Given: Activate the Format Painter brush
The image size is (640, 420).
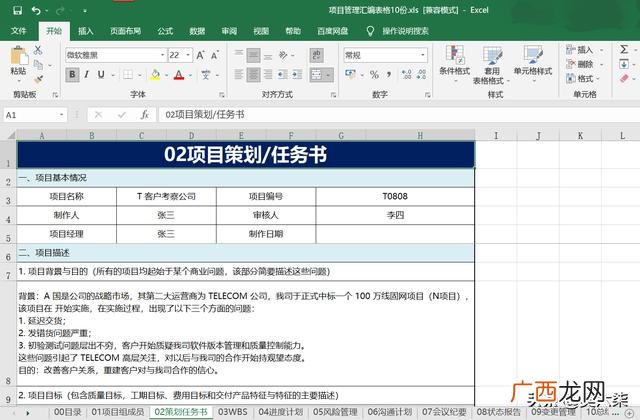Looking at the screenshot, I should pyautogui.click(x=38, y=79).
